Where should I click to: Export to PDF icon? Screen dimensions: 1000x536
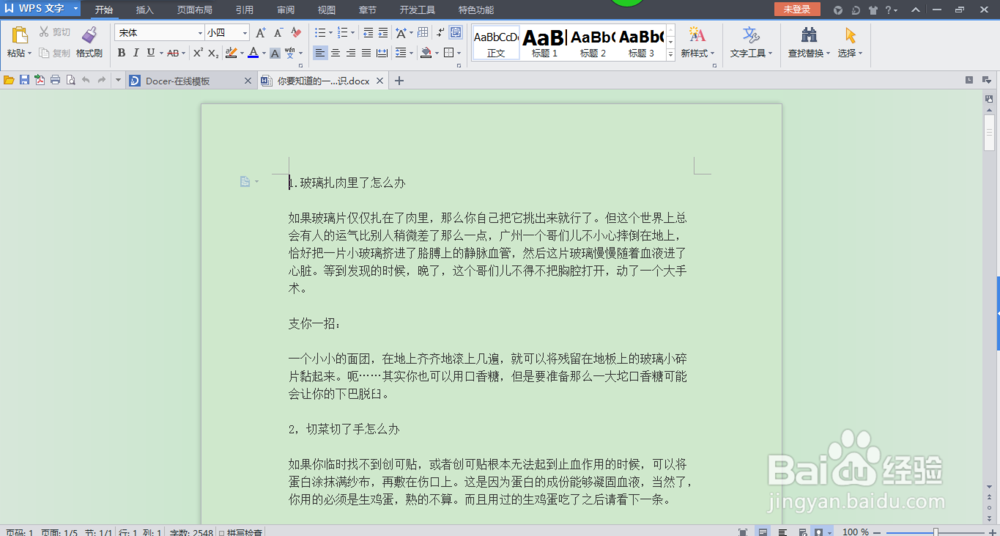pos(40,80)
